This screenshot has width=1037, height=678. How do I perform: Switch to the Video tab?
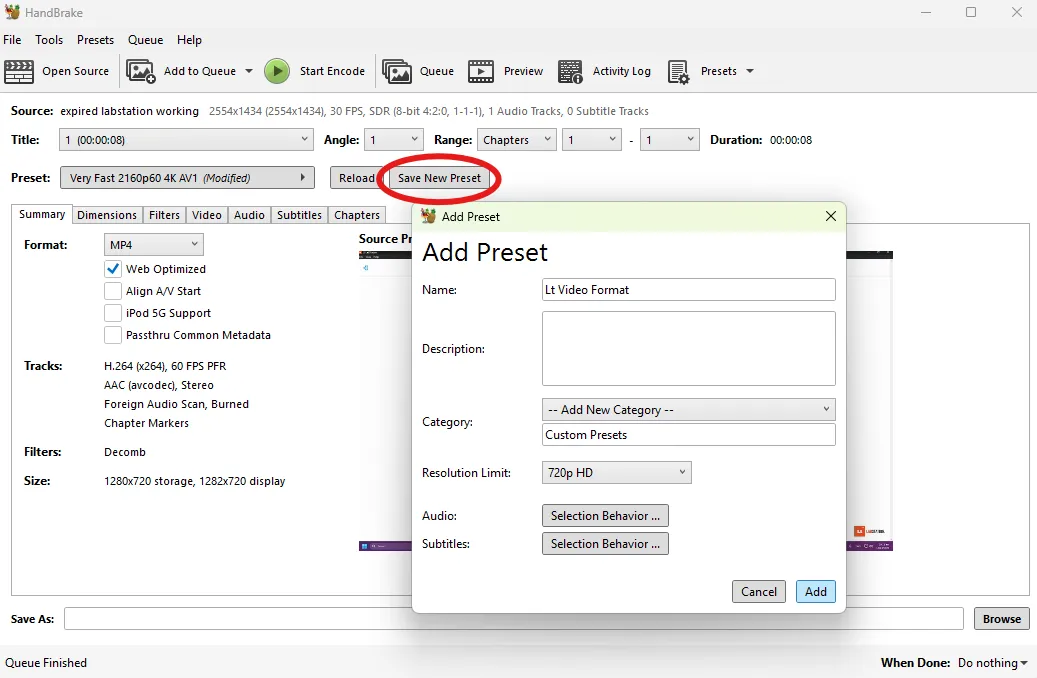point(206,215)
